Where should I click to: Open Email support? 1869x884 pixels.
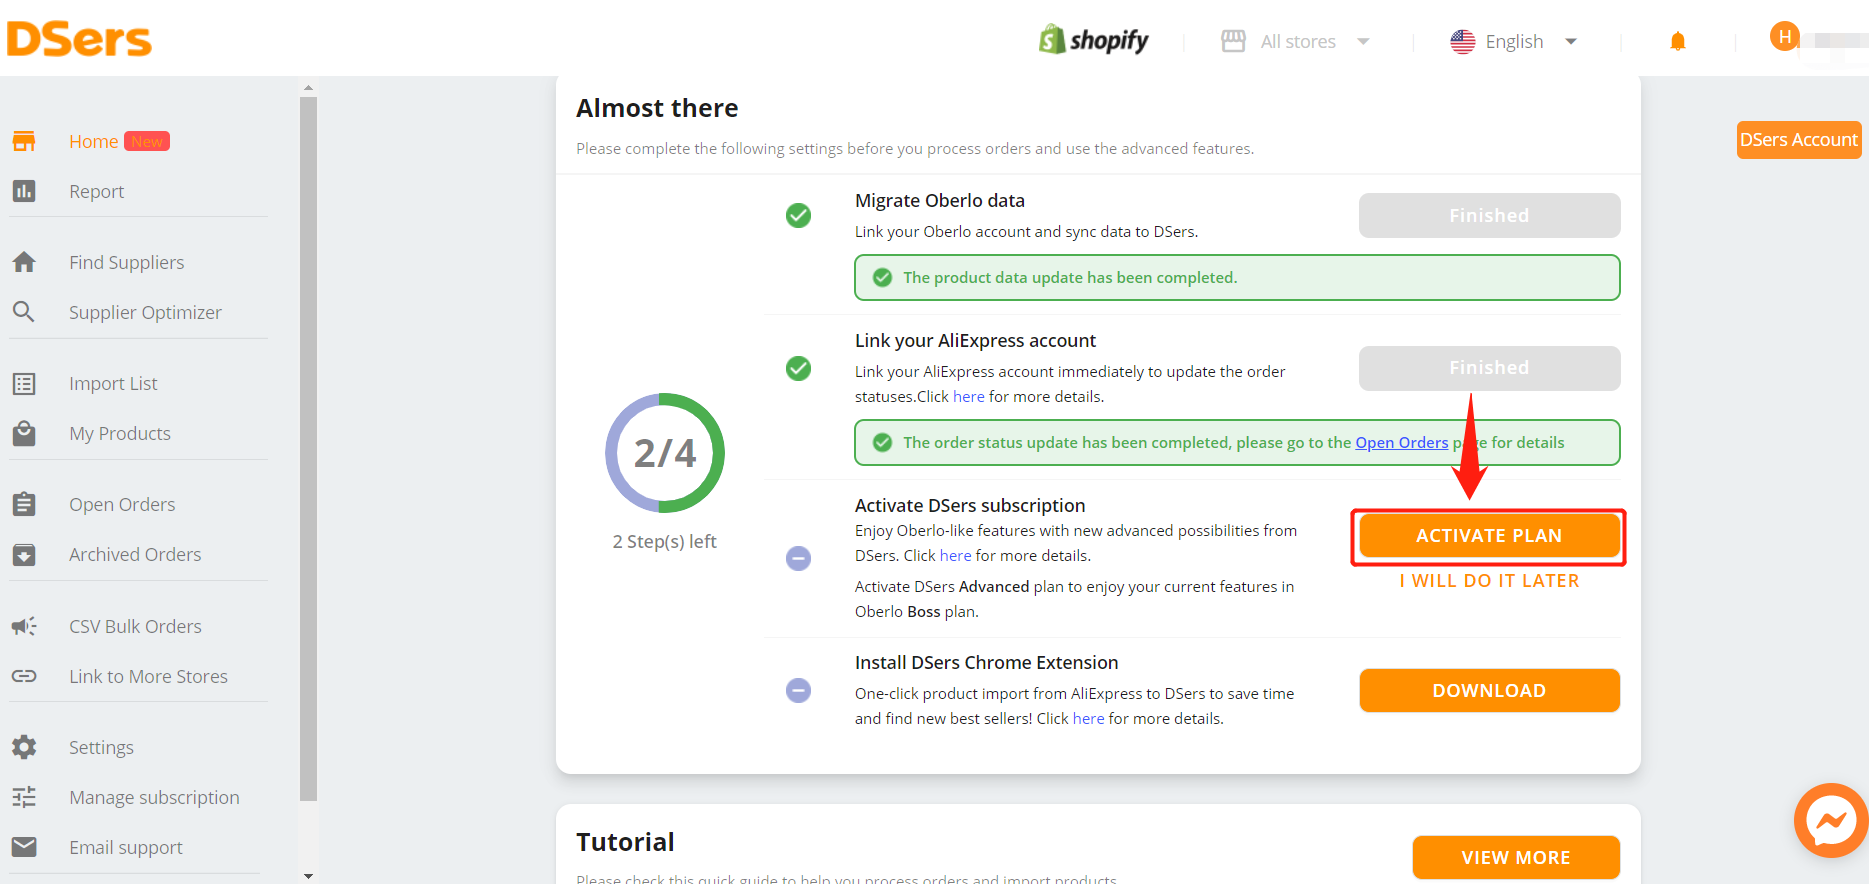coord(126,847)
